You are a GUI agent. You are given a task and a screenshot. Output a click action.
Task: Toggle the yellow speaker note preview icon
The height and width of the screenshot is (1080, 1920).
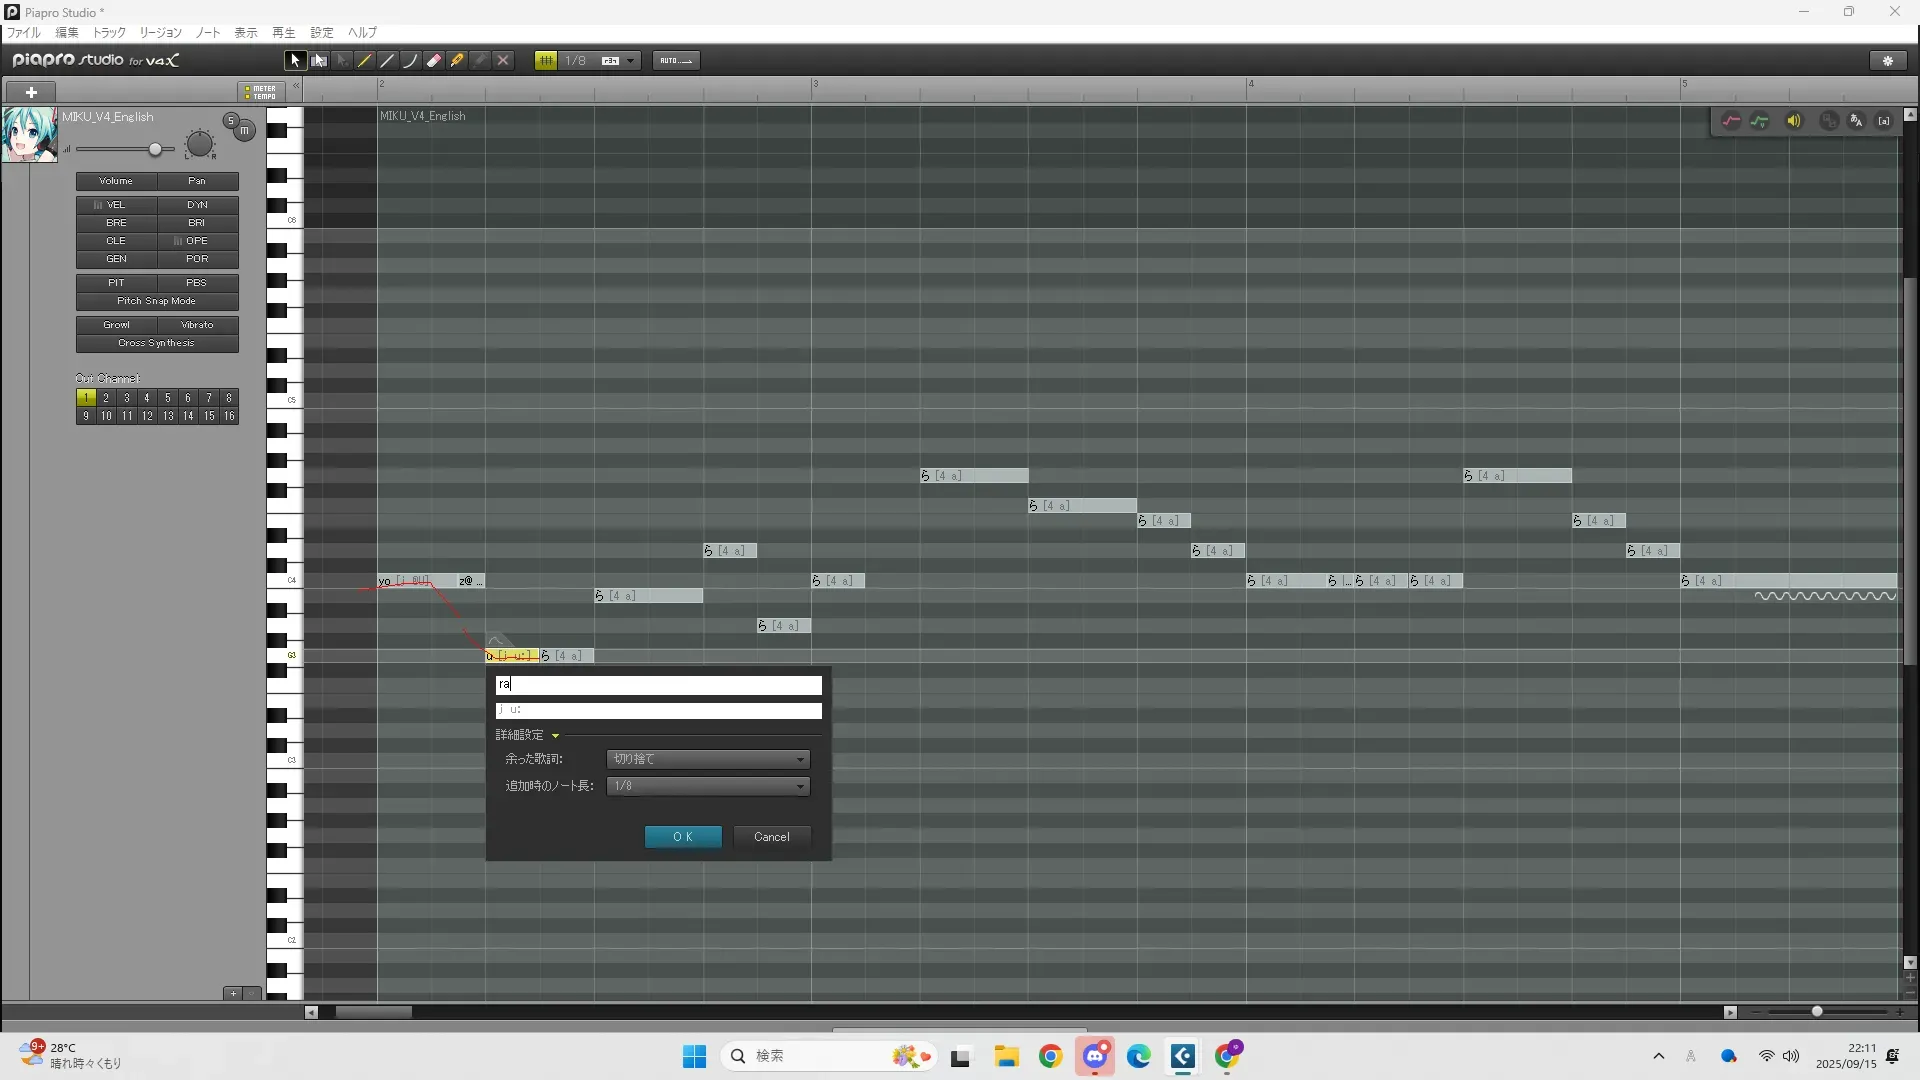click(1794, 121)
